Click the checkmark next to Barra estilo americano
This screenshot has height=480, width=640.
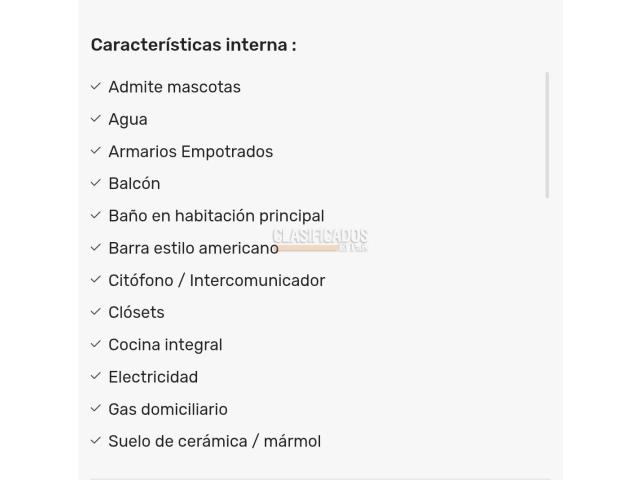click(x=96, y=247)
